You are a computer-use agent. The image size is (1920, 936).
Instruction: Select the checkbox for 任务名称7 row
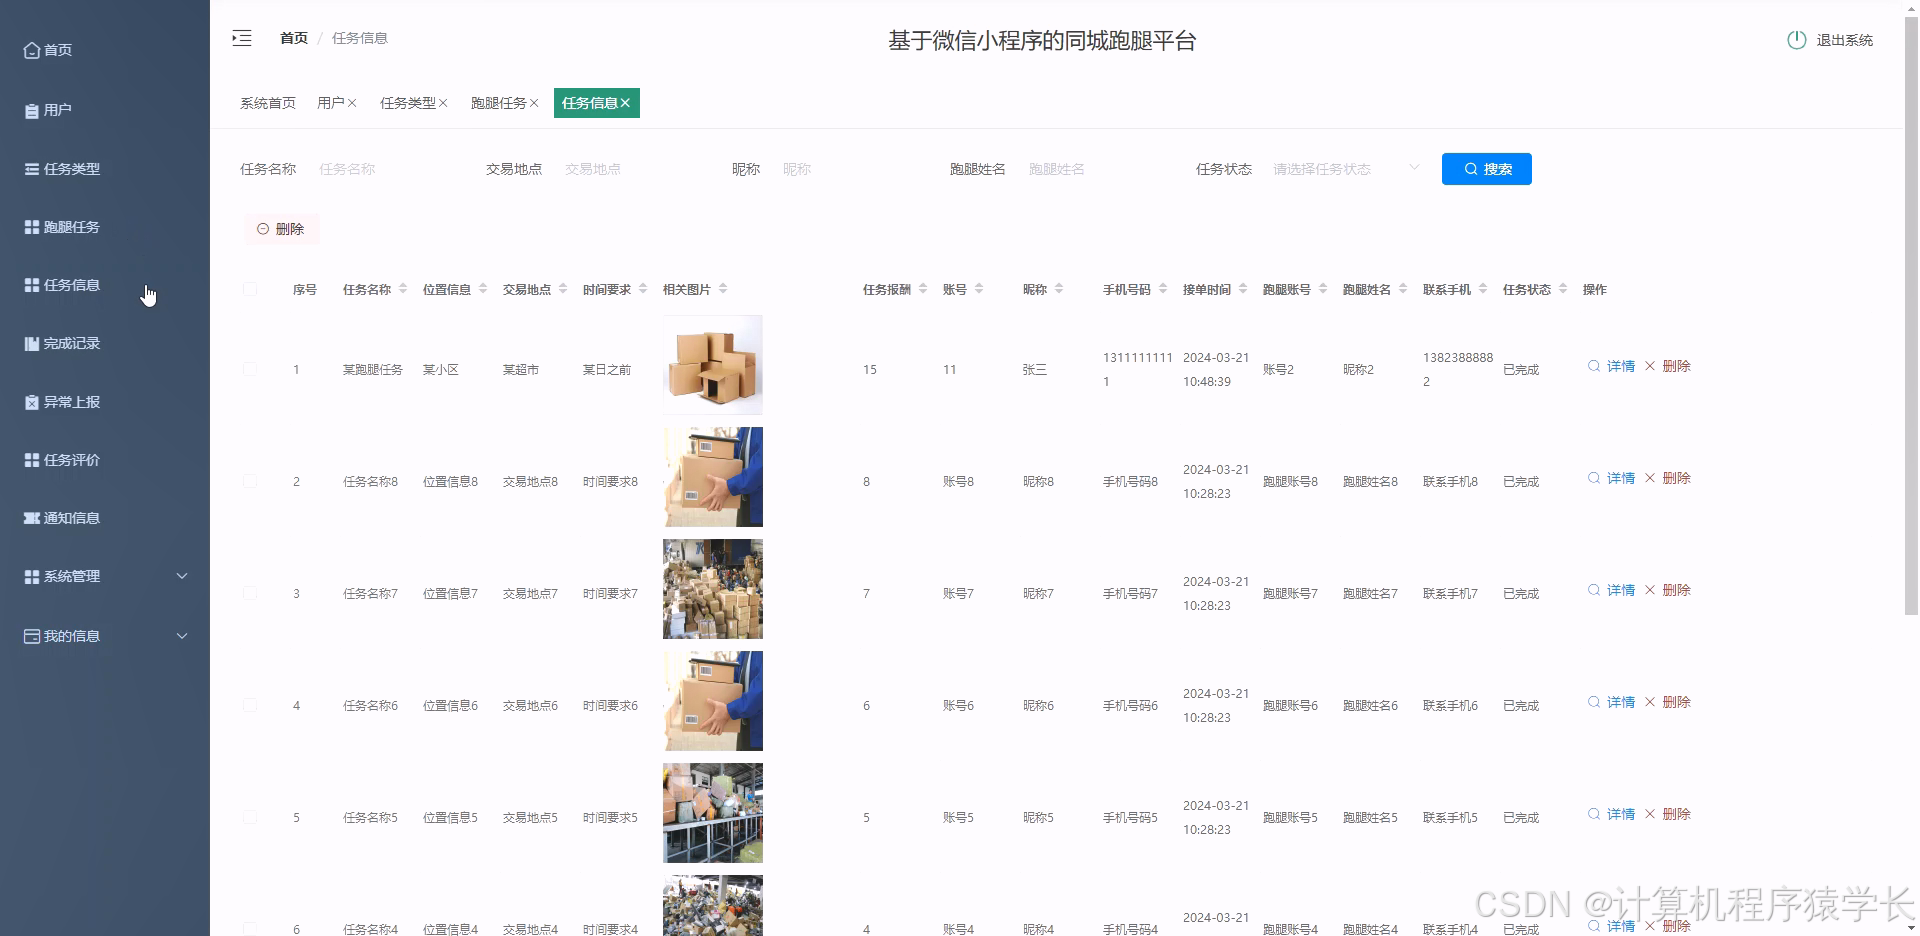pos(250,593)
